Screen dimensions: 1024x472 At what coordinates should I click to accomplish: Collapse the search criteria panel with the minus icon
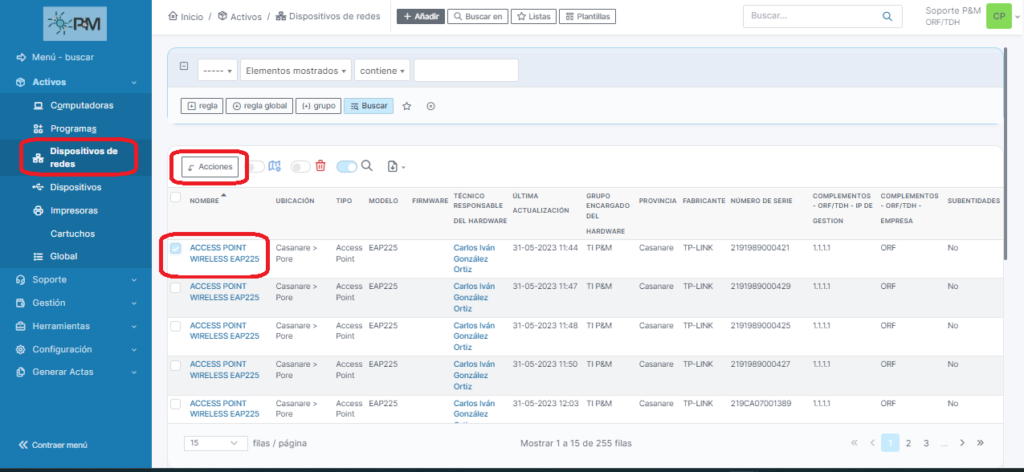point(183,66)
